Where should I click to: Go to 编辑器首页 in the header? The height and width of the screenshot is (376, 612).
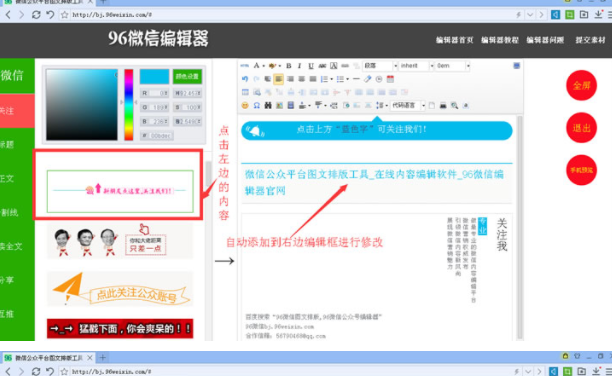click(x=454, y=40)
